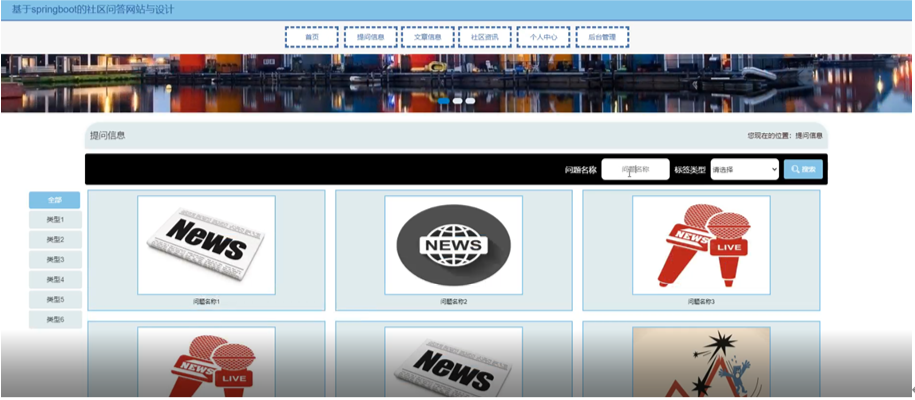Open the second-row red microphones thumbnail
The width and height of the screenshot is (915, 400).
coord(207,362)
